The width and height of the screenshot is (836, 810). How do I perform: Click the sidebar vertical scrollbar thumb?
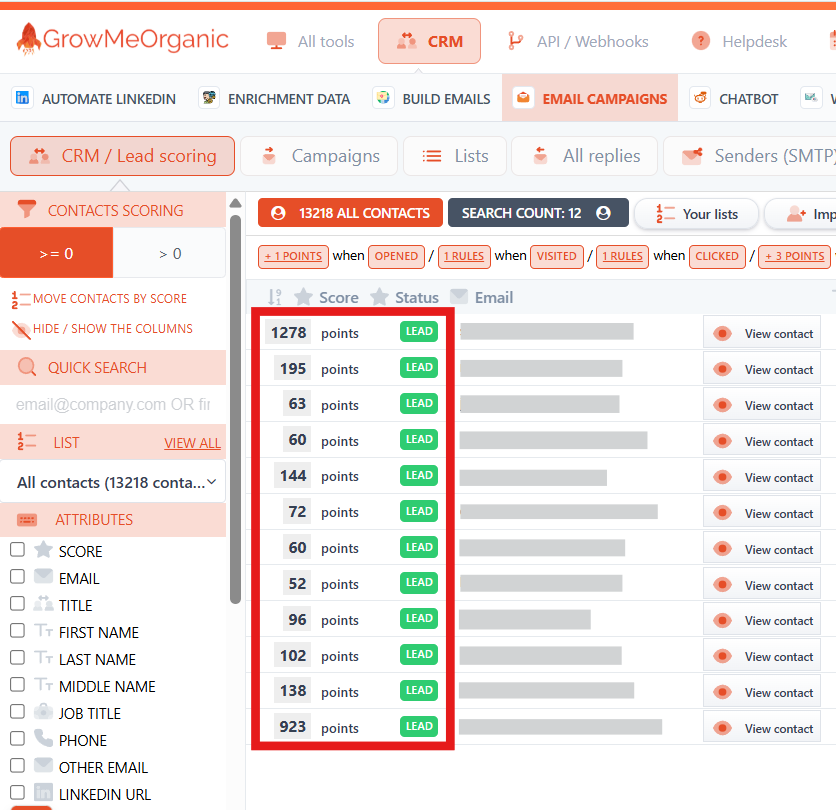point(236,410)
